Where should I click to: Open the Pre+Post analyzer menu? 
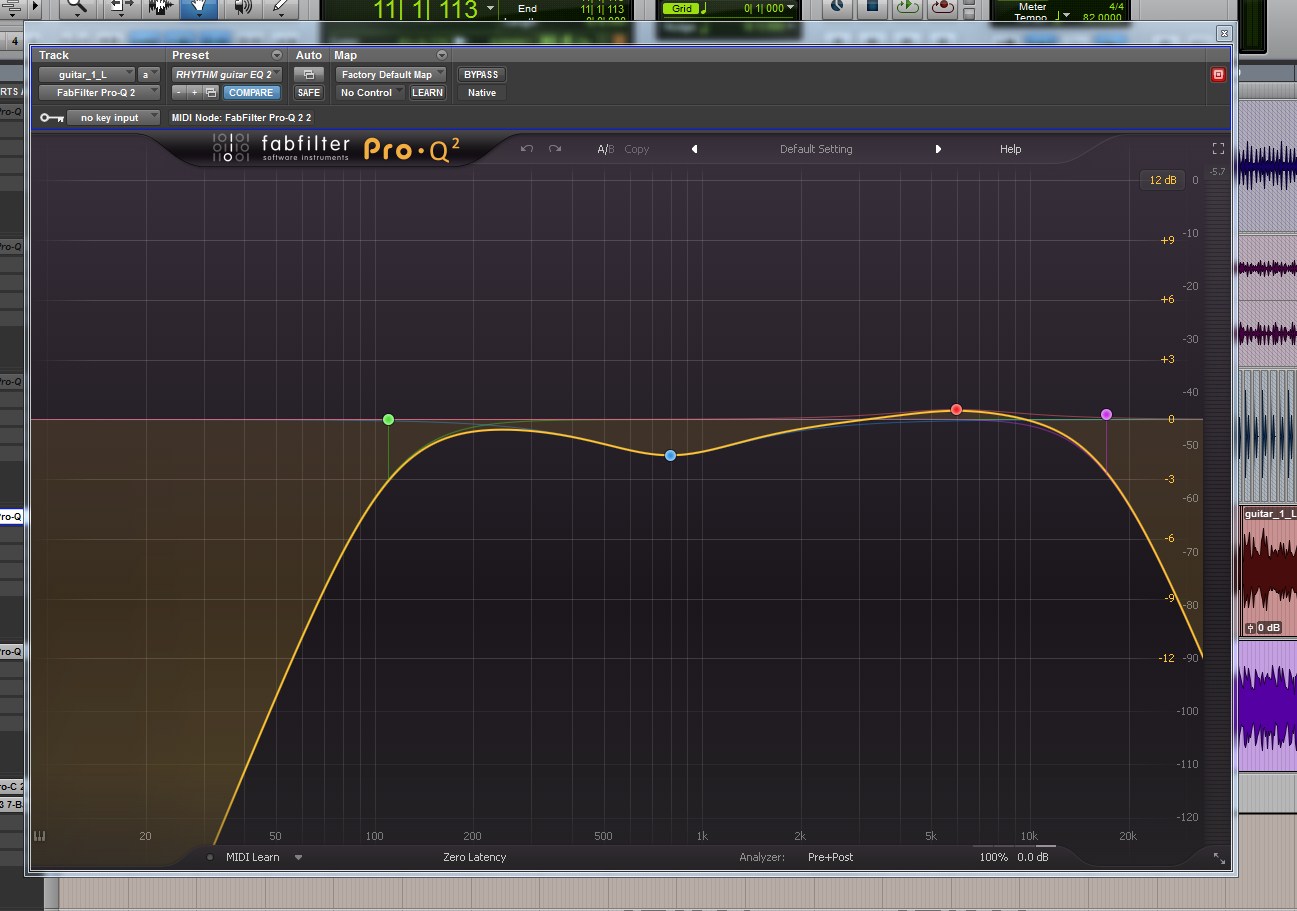(830, 857)
